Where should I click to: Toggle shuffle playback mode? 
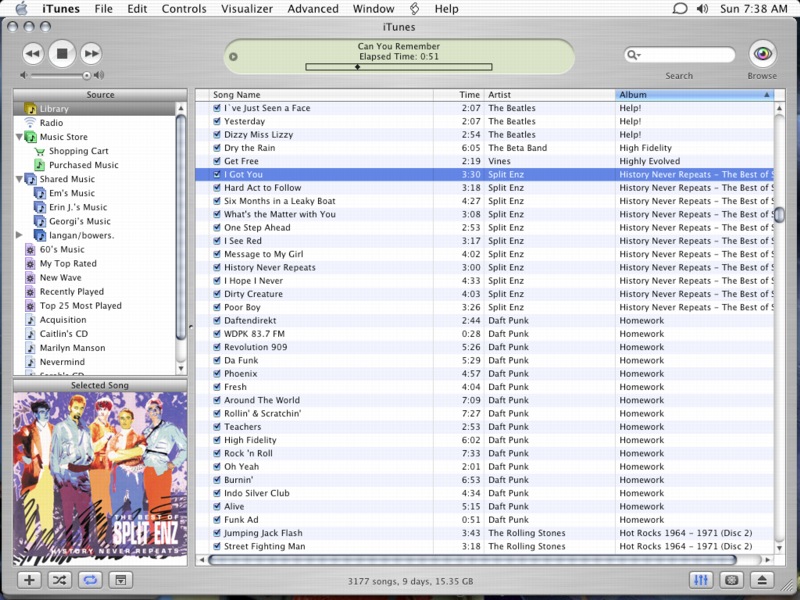pyautogui.click(x=59, y=580)
